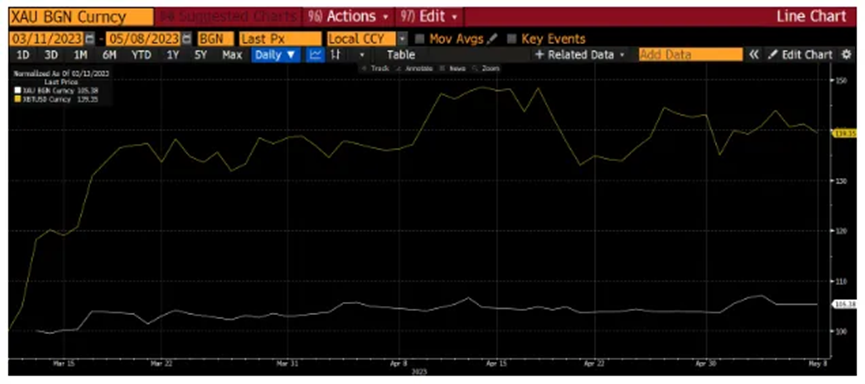Expand the Actions menu
This screenshot has width=865, height=384.
coord(350,17)
